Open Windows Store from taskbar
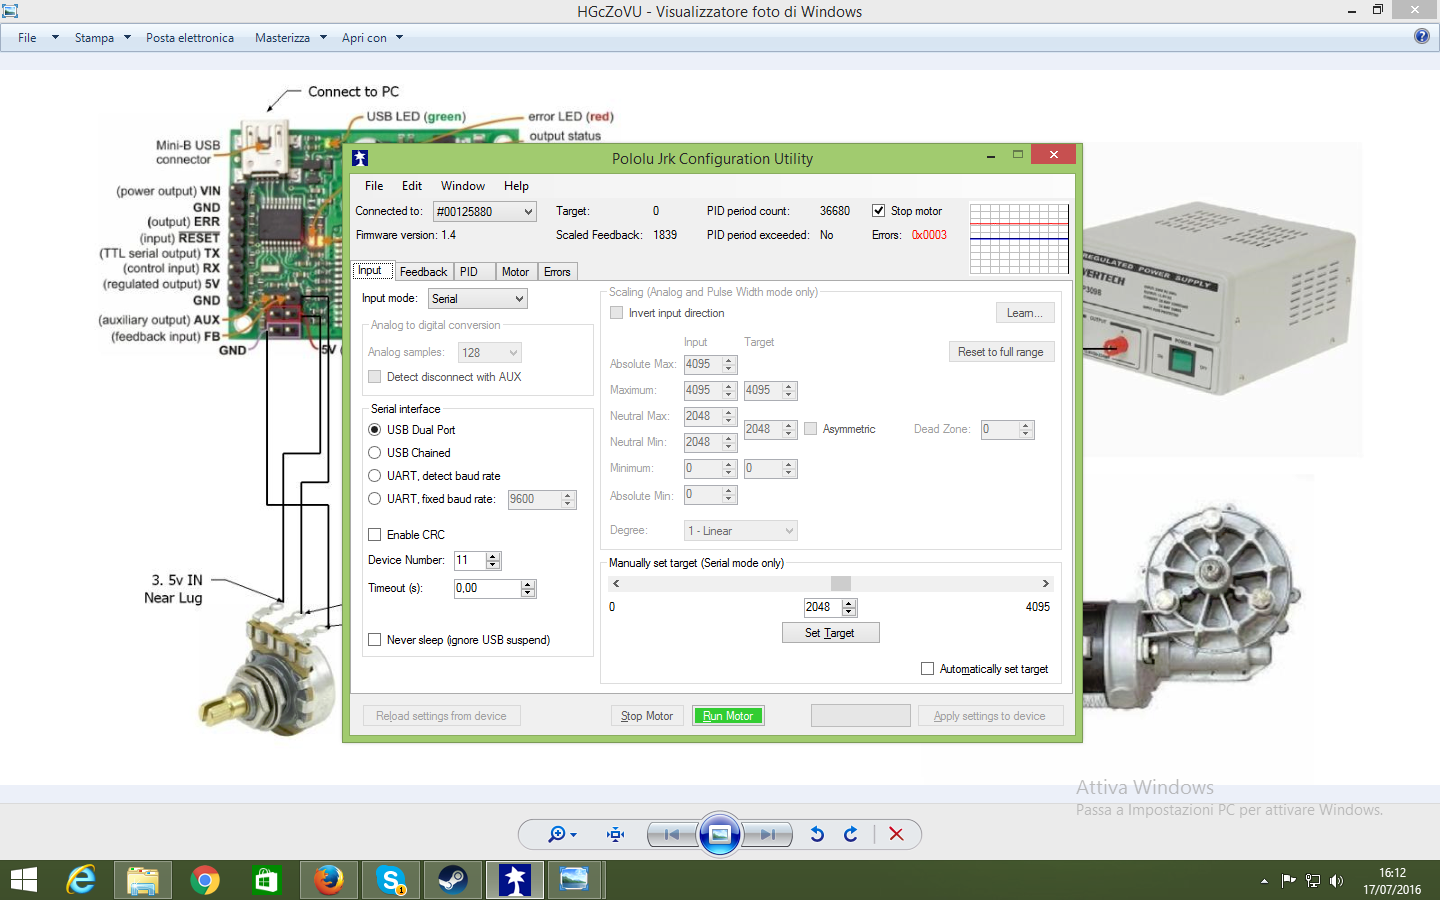Image resolution: width=1440 pixels, height=900 pixels. pos(266,880)
